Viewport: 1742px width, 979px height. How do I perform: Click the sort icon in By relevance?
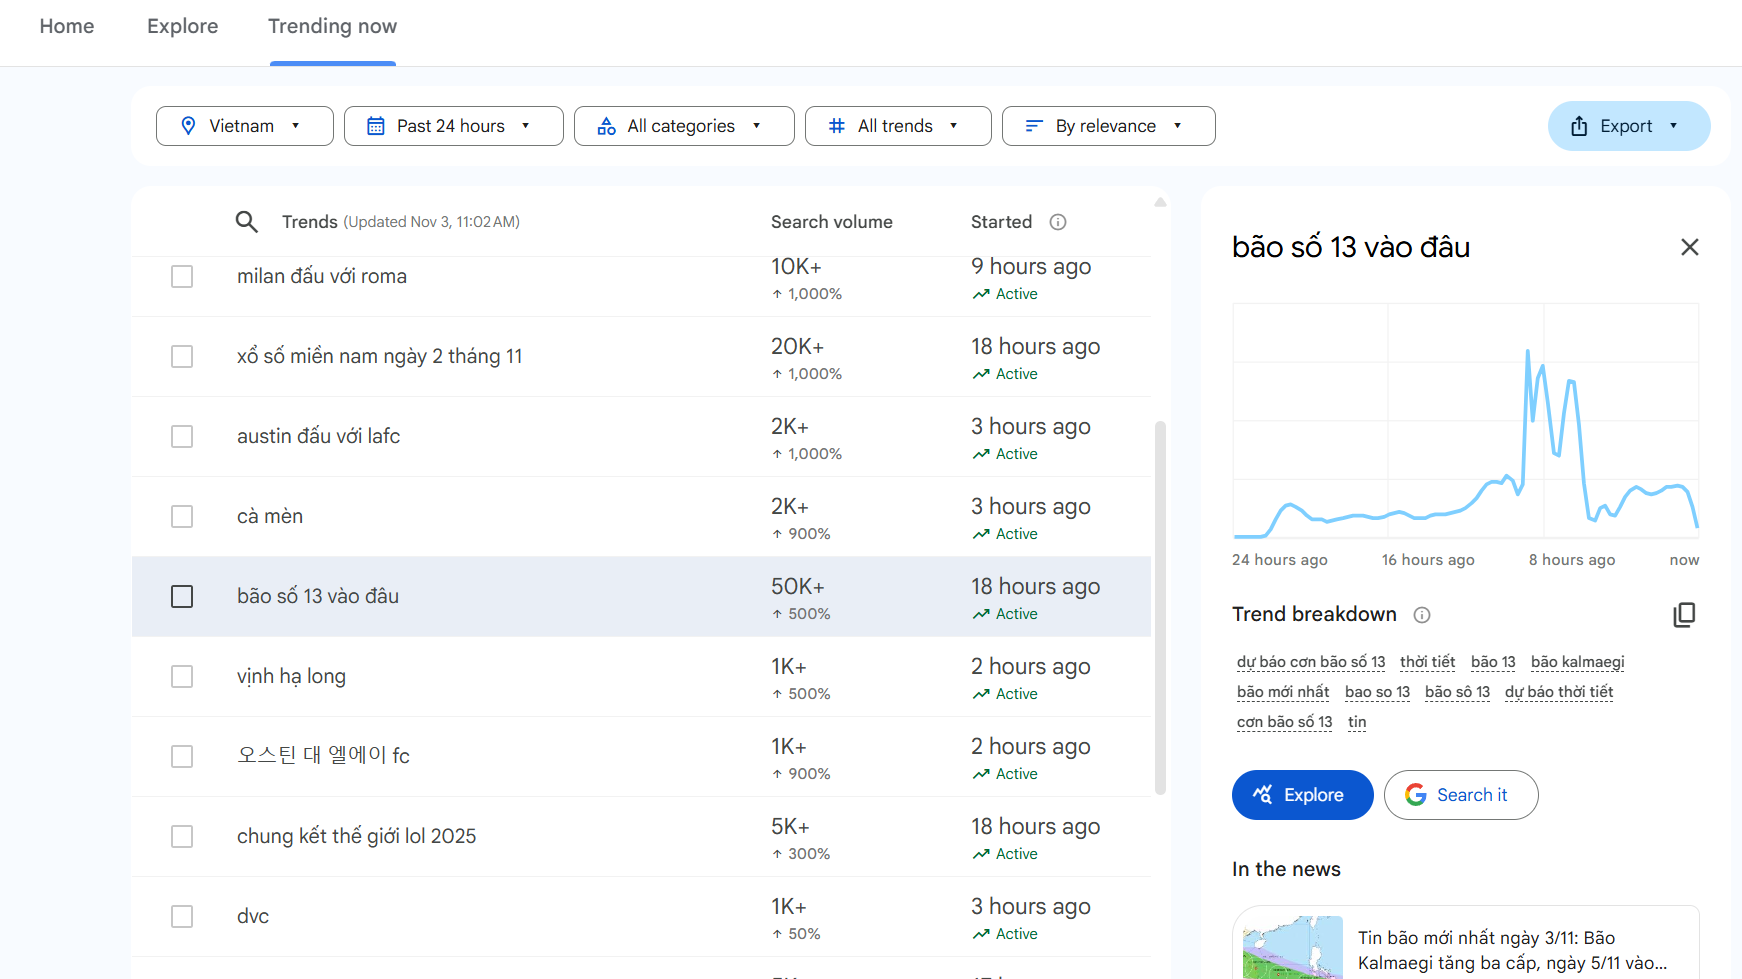(x=1034, y=126)
